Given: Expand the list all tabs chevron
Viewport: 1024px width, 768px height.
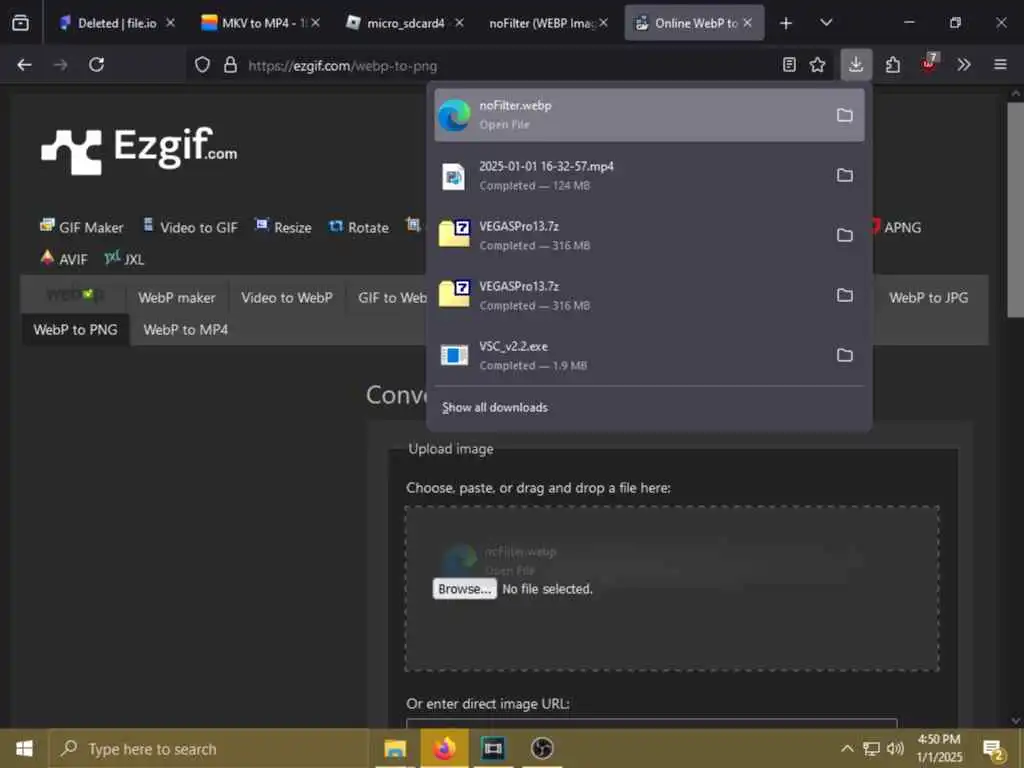Looking at the screenshot, I should point(826,23).
